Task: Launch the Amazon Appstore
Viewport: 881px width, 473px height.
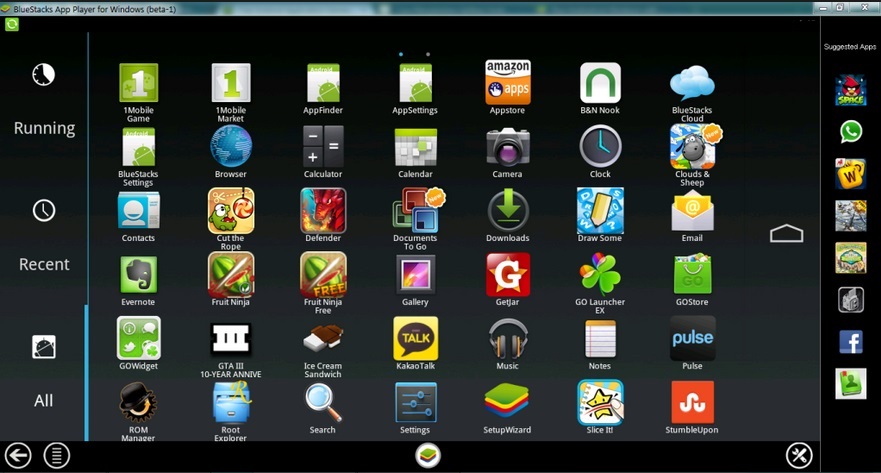Action: pyautogui.click(x=507, y=82)
